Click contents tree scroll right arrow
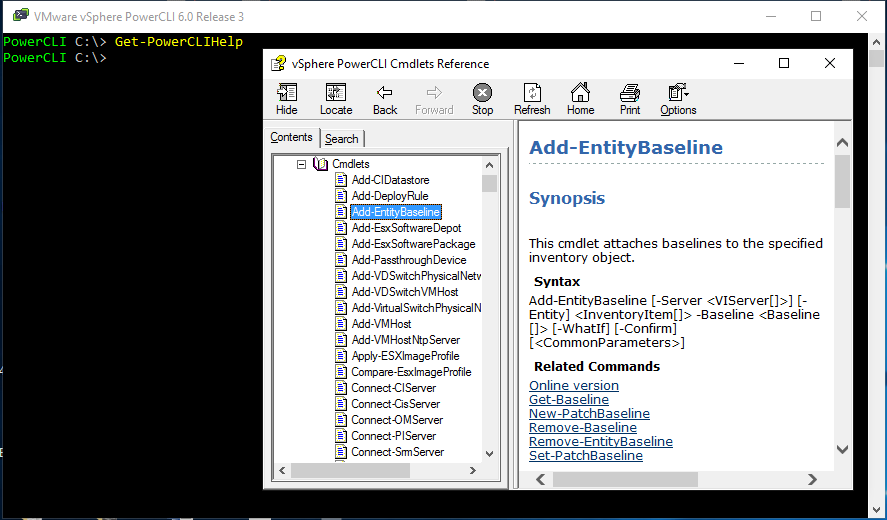Viewport: 887px width, 520px height. (473, 470)
